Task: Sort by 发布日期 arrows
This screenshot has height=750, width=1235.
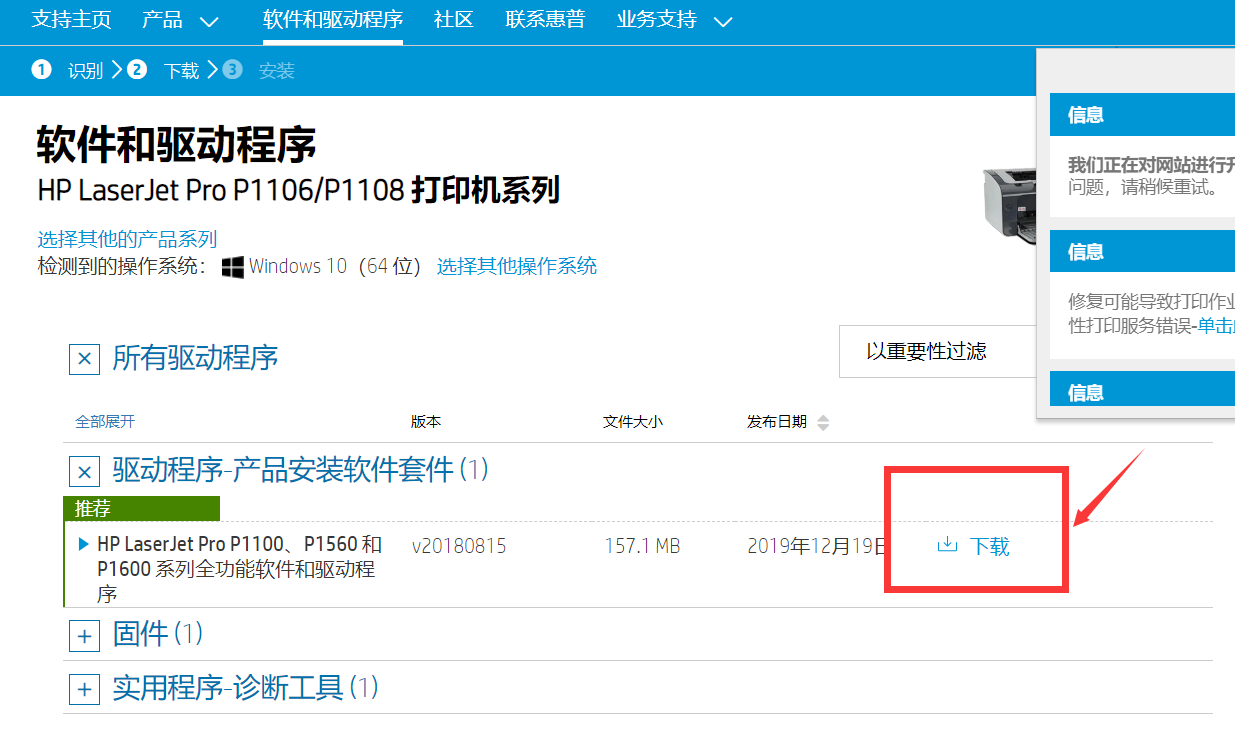Action: pyautogui.click(x=823, y=423)
